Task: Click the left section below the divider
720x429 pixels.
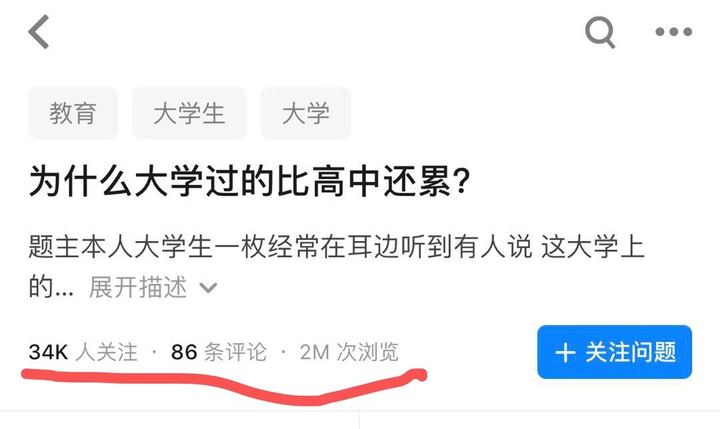Action: (x=180, y=420)
